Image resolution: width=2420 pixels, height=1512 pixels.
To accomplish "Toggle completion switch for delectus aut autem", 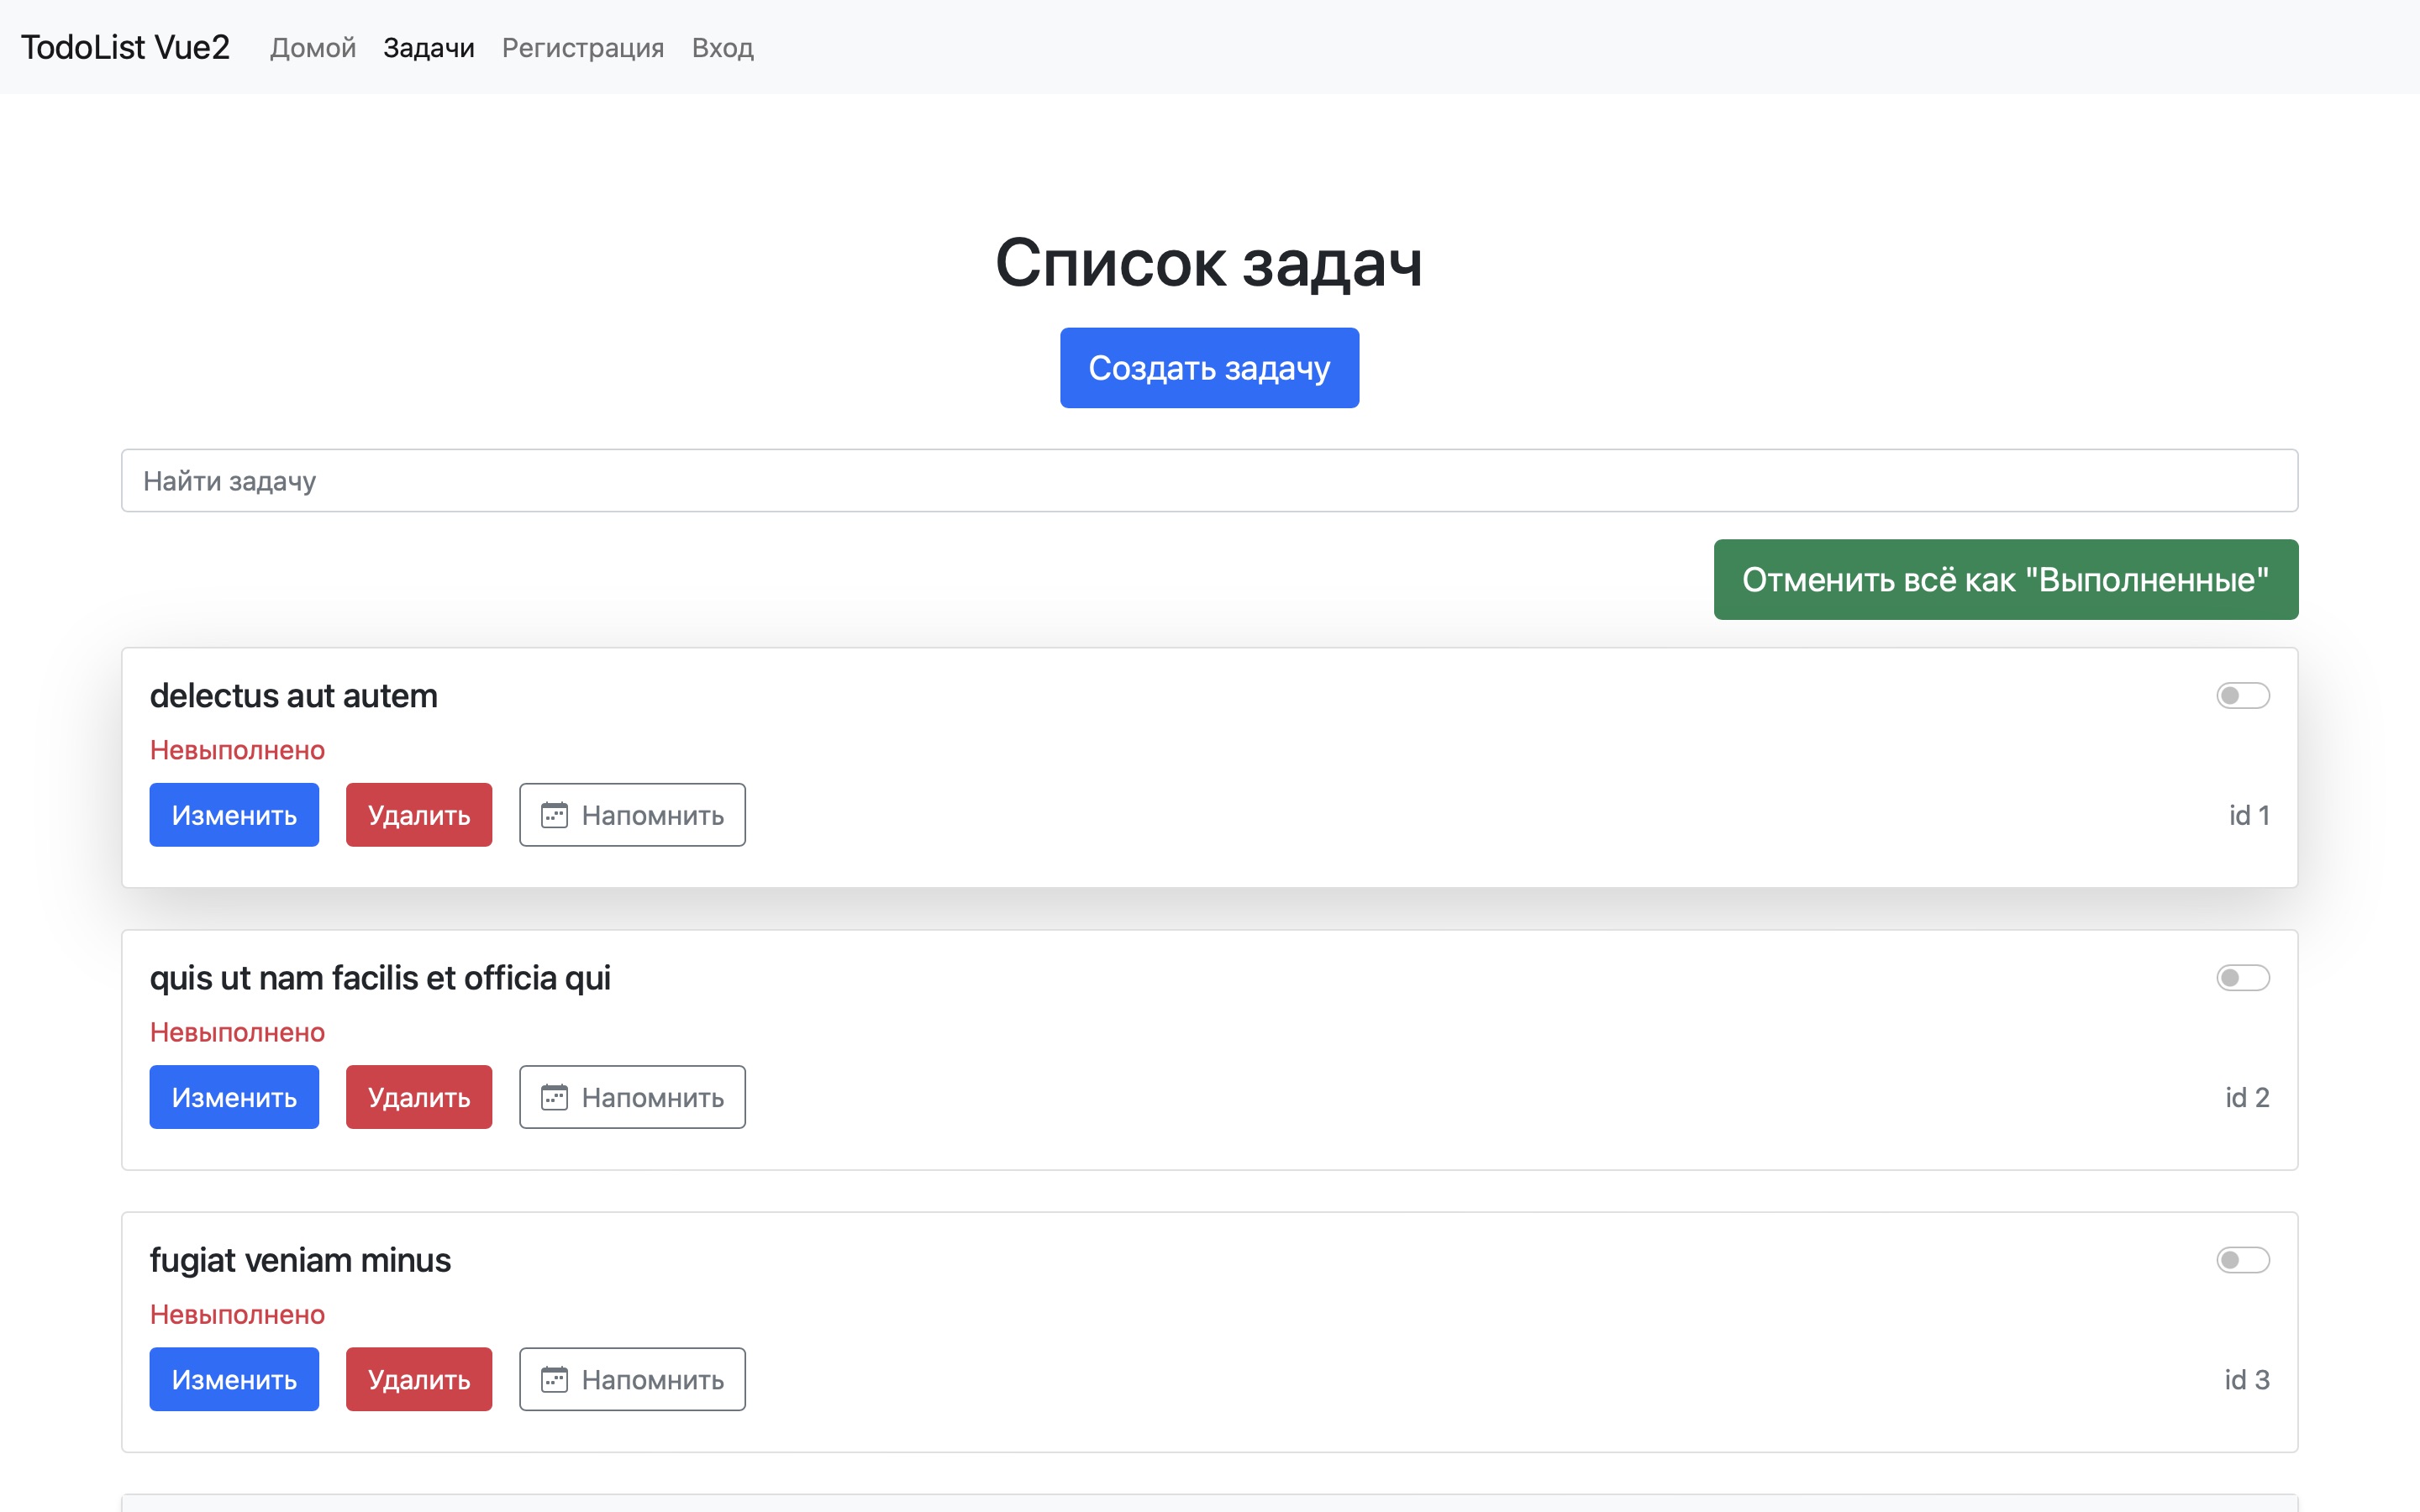I will [x=2242, y=695].
